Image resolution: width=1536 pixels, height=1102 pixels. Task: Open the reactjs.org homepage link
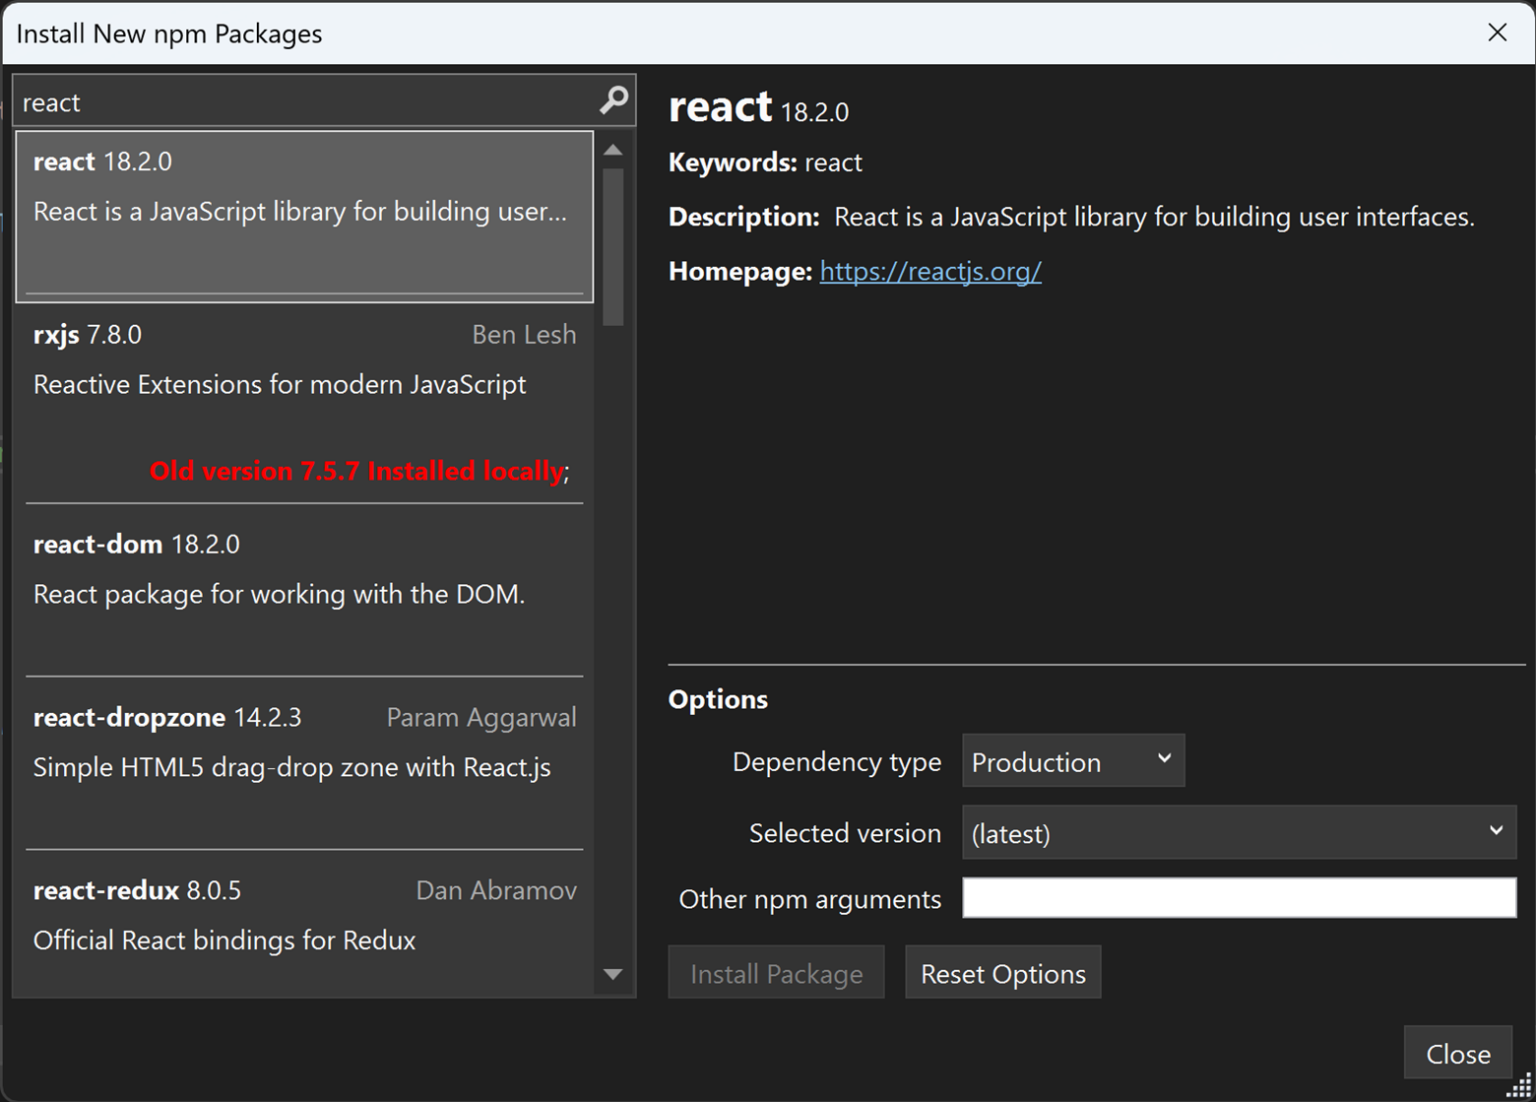coord(929,271)
